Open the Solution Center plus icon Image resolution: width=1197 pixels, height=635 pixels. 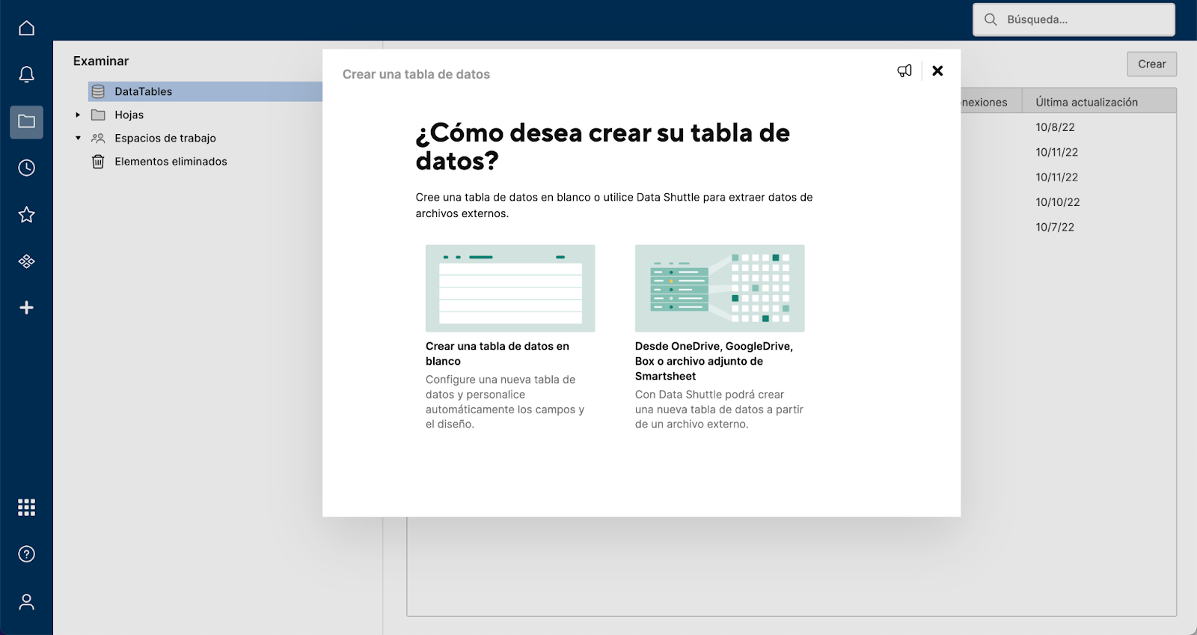point(26,308)
